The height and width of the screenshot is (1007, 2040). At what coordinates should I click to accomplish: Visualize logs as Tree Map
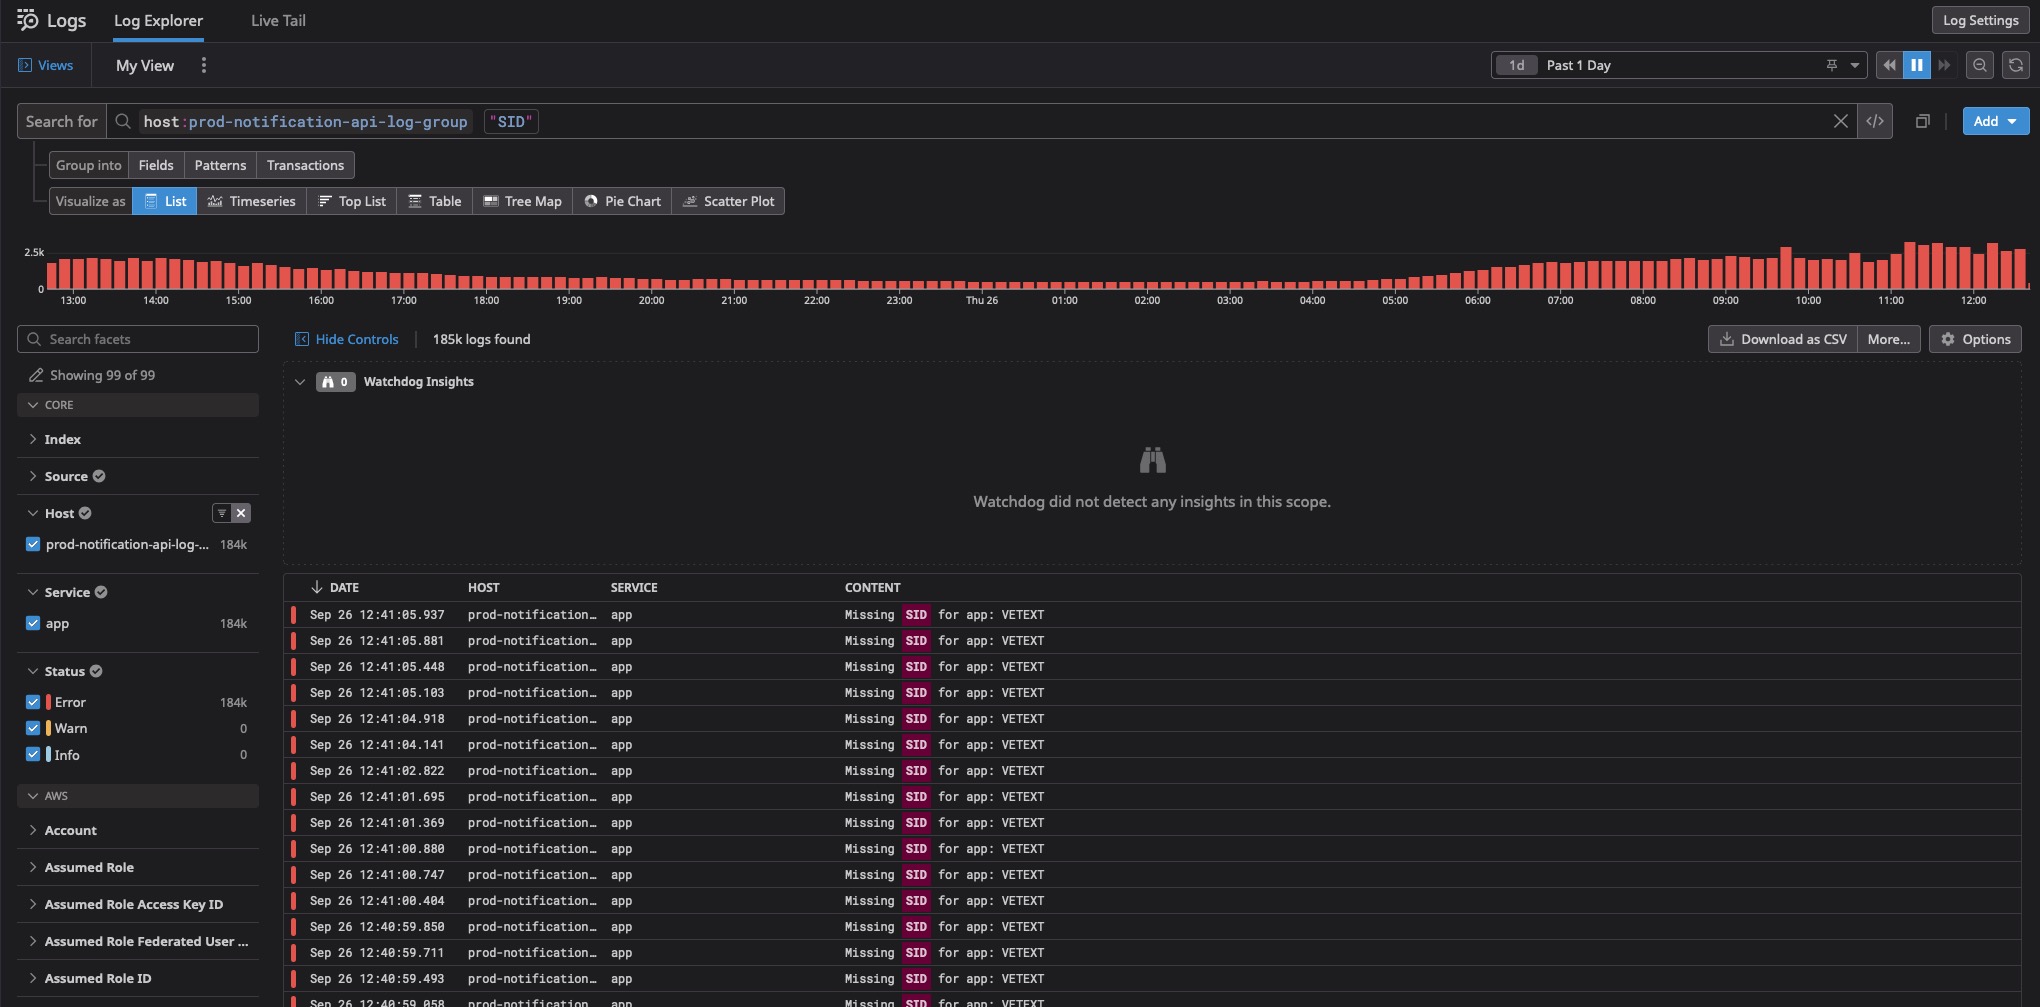[x=522, y=201]
